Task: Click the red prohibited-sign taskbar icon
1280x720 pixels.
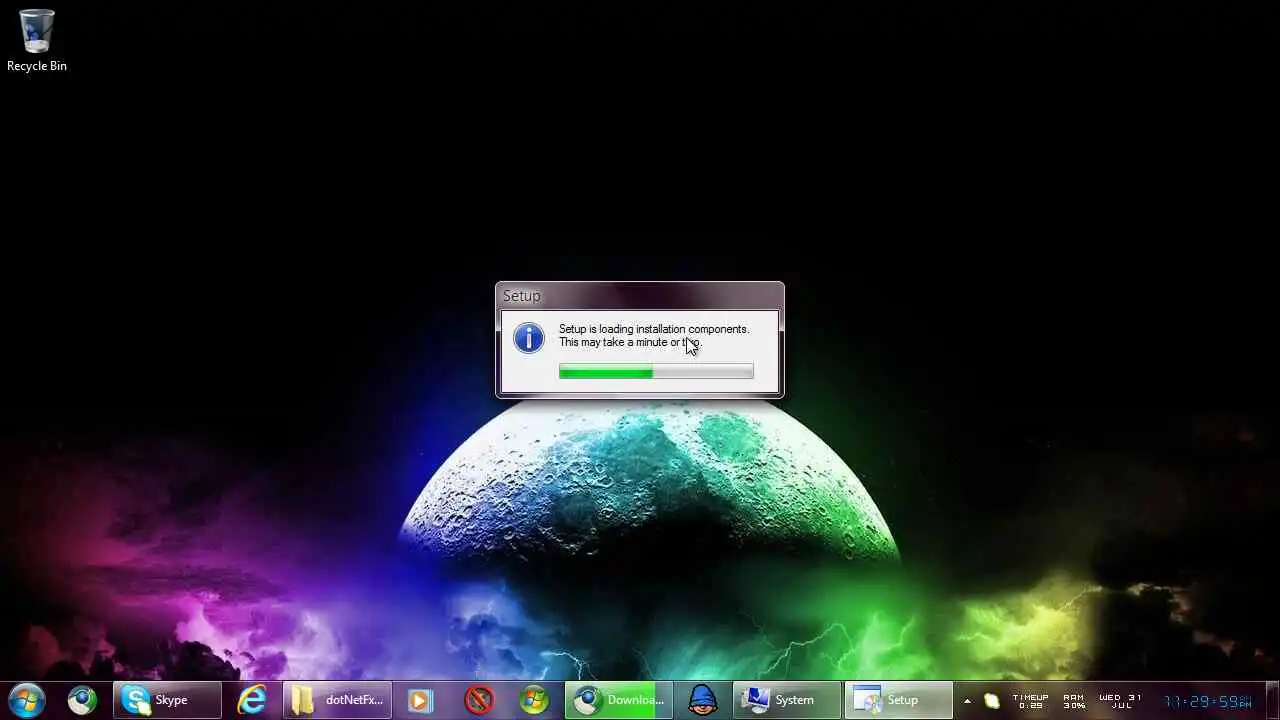Action: (479, 700)
